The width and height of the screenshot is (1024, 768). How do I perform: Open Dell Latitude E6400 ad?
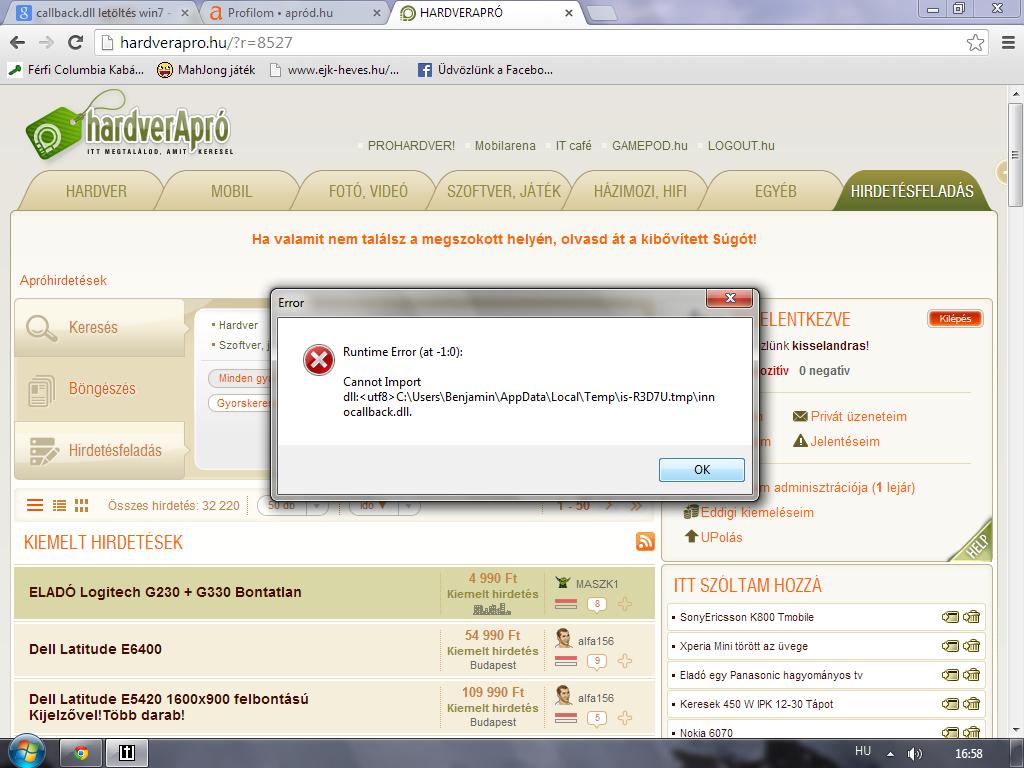[95, 649]
